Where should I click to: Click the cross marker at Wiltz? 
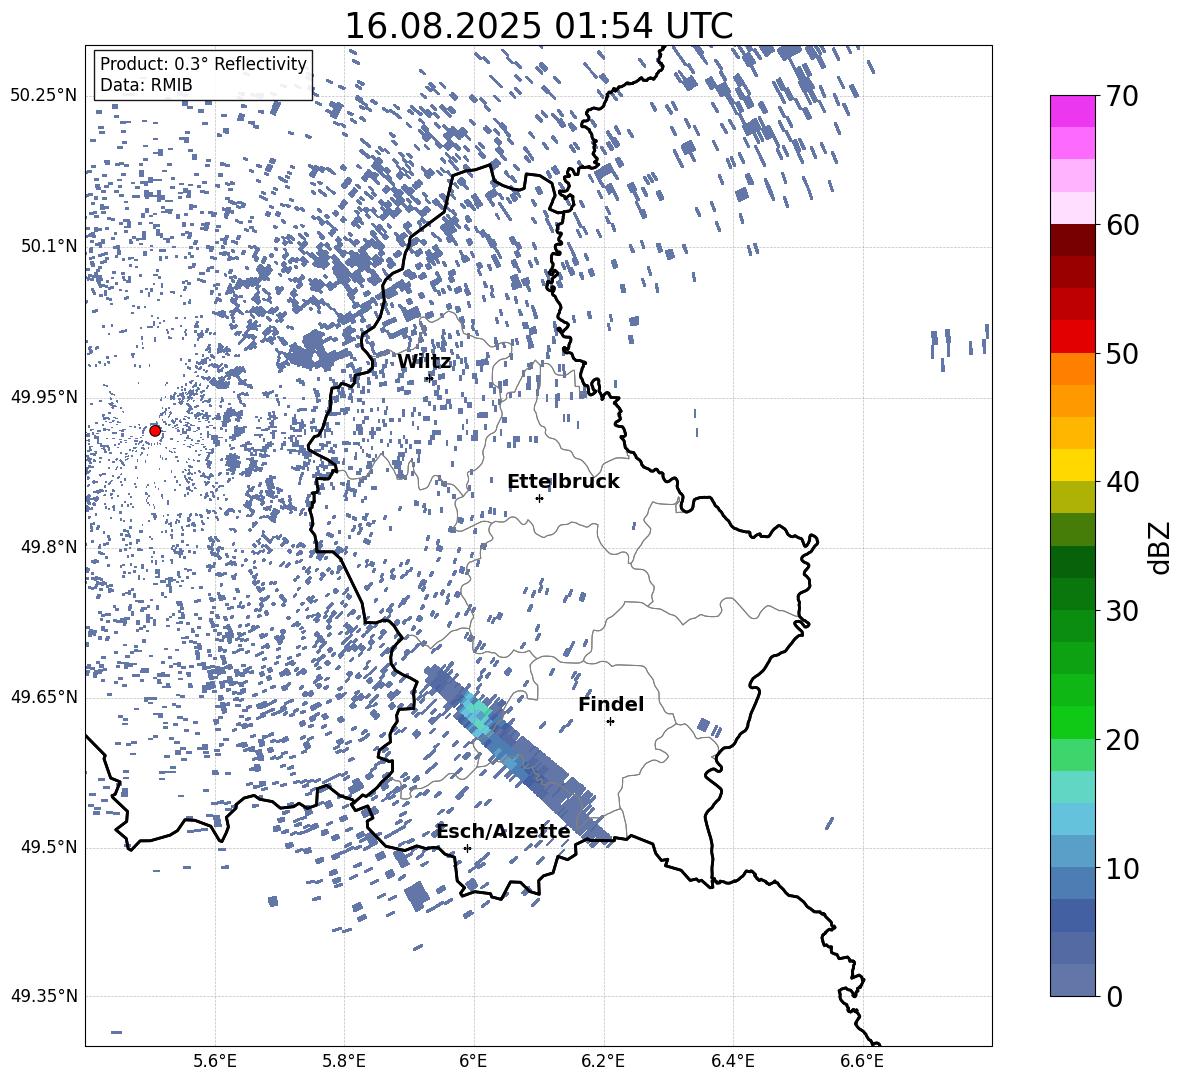pos(430,378)
